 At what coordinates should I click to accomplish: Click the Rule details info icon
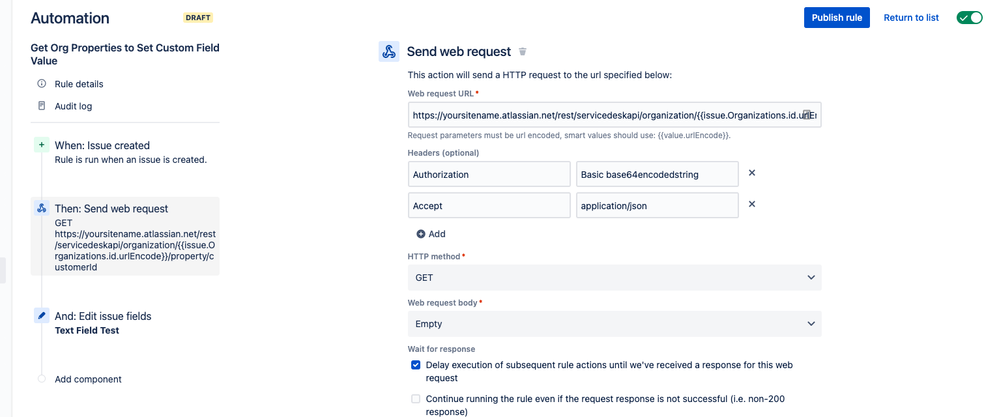pyautogui.click(x=42, y=84)
